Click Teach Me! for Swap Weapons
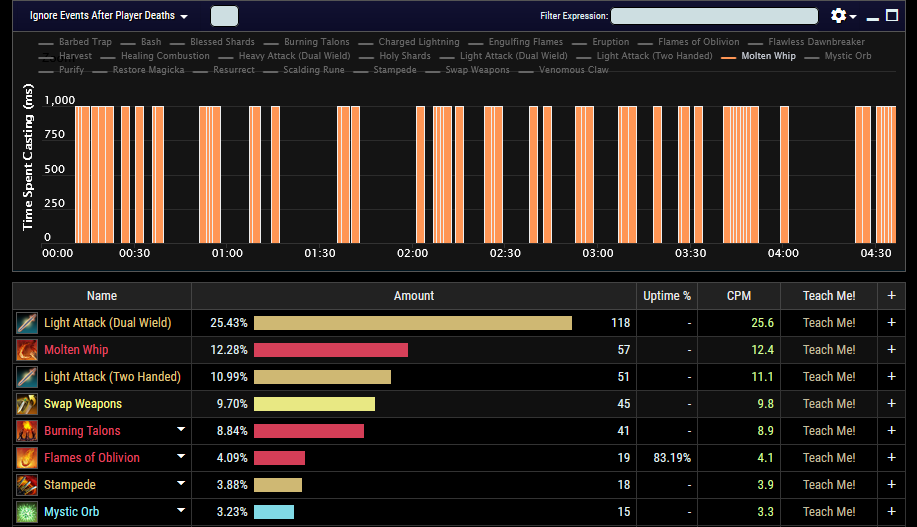This screenshot has width=917, height=527. [x=829, y=404]
